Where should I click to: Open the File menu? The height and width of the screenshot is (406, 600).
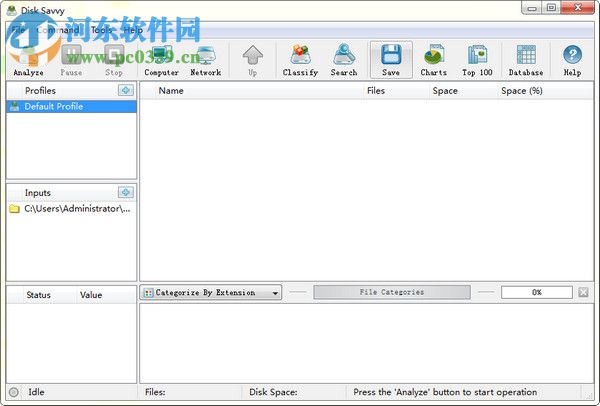click(18, 30)
